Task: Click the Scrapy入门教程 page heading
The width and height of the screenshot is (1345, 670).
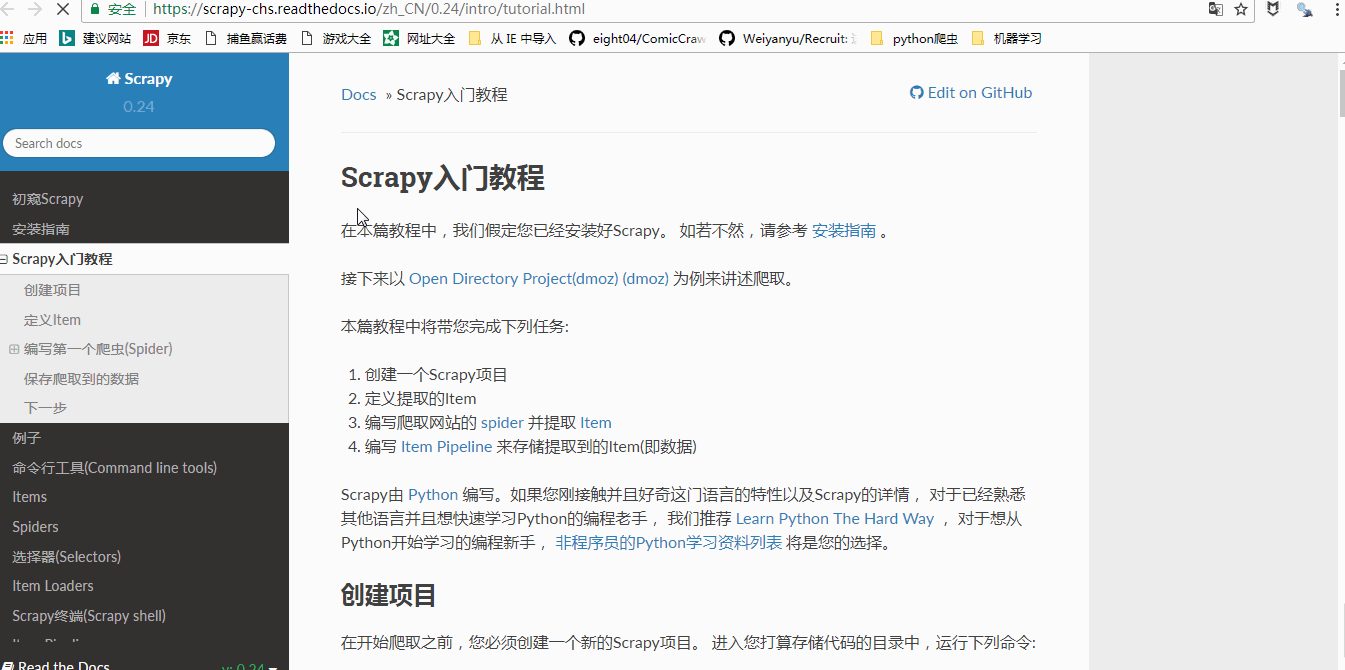Action: coord(443,178)
